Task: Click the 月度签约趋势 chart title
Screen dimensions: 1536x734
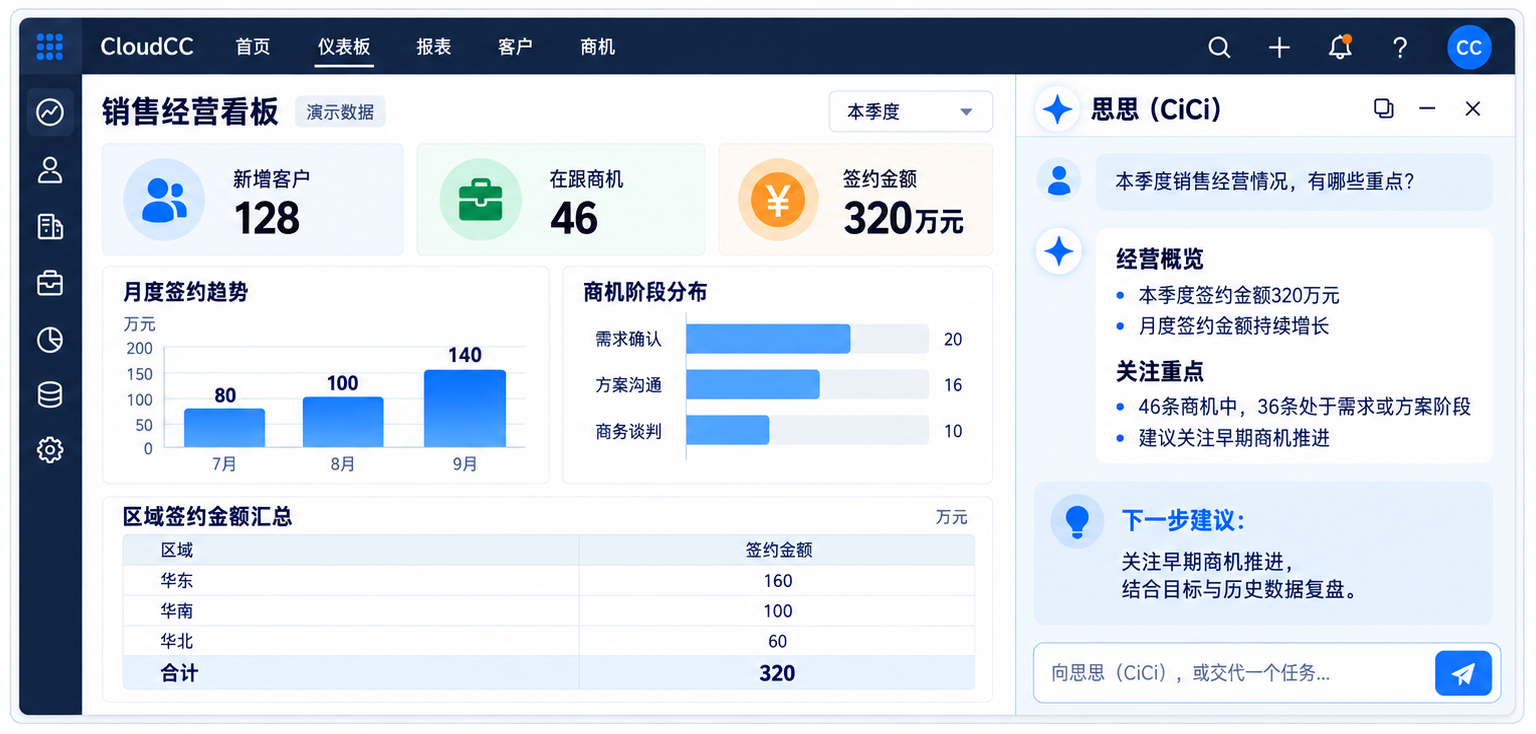Action: 185,292
